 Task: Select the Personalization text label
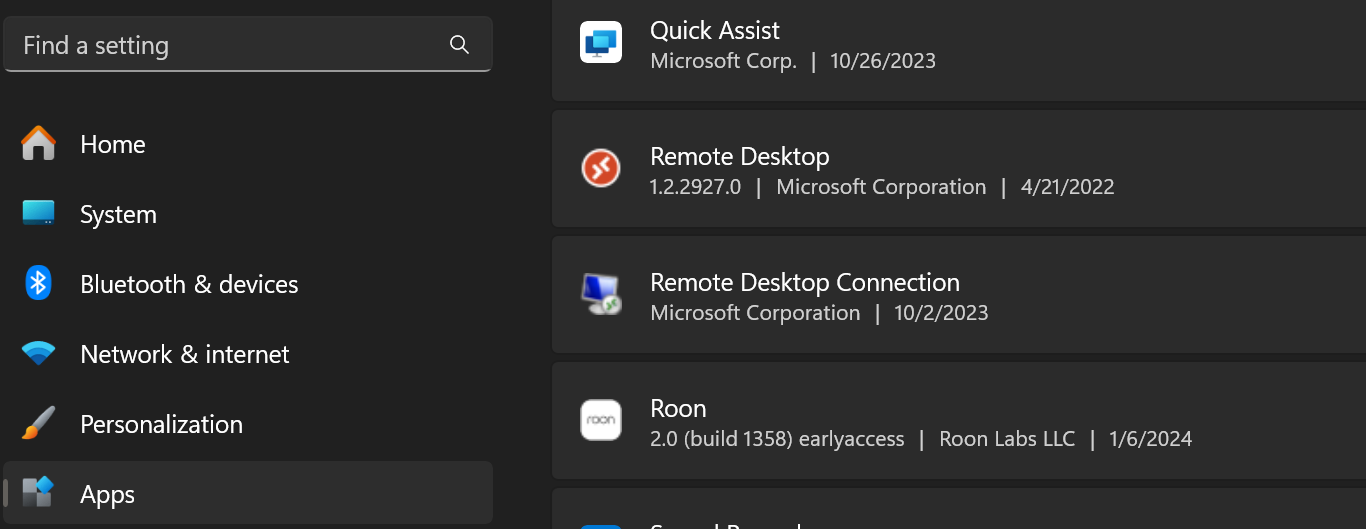161,425
